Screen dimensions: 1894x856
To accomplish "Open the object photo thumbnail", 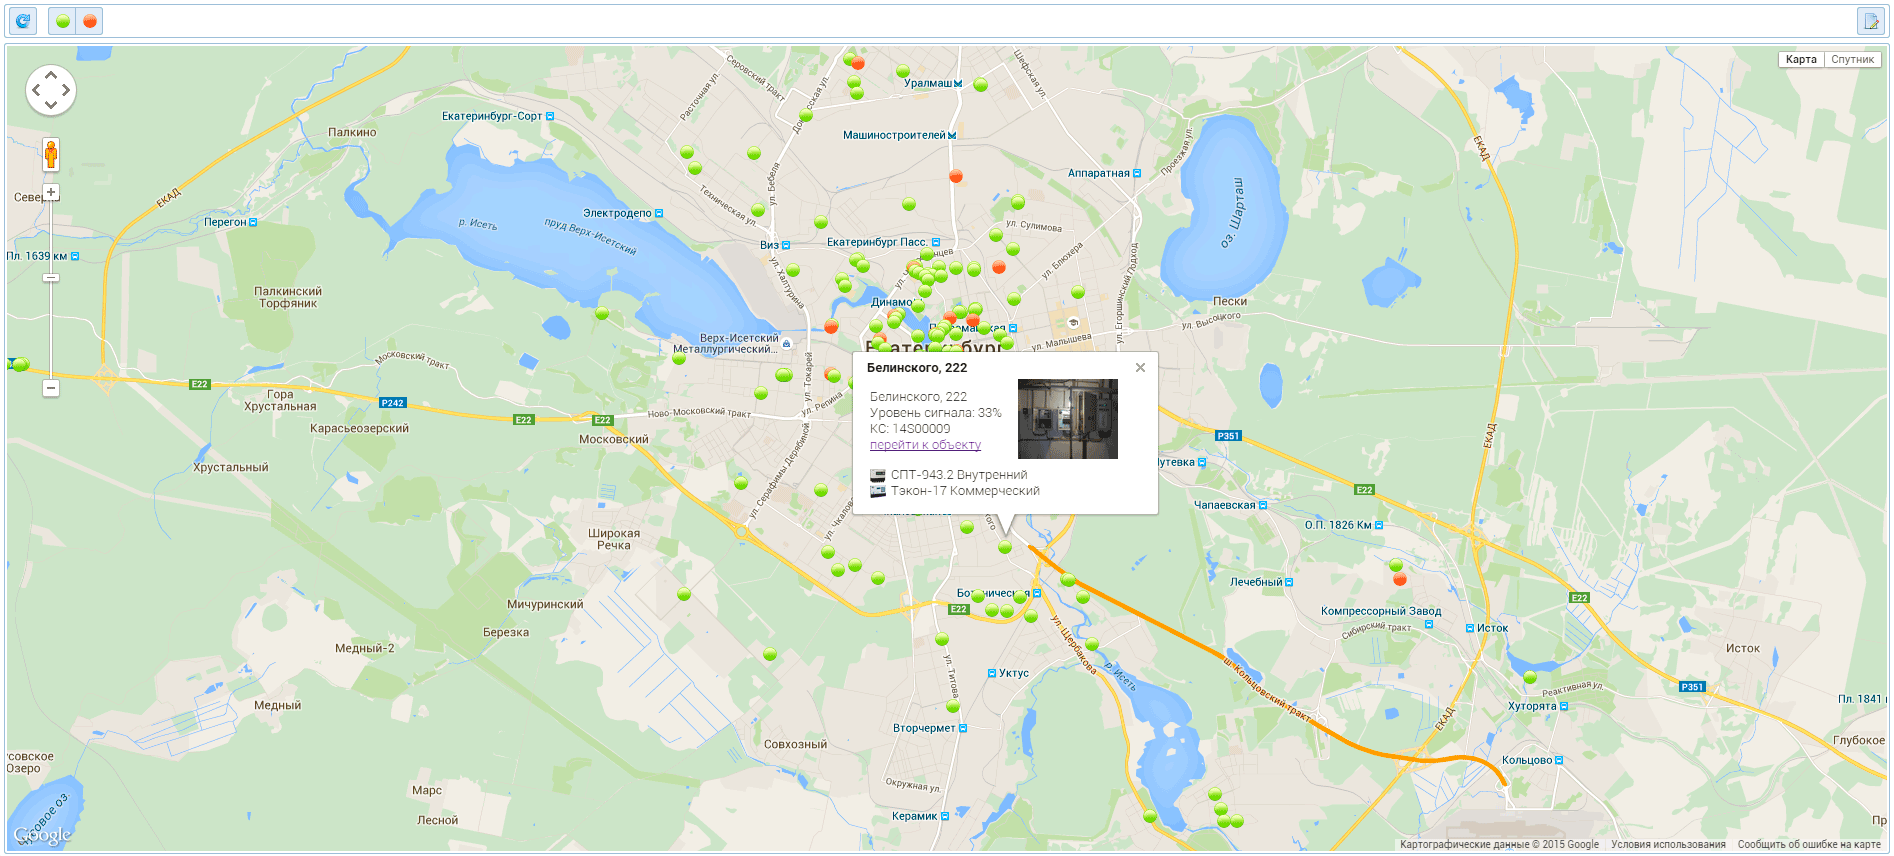I will (x=1067, y=419).
